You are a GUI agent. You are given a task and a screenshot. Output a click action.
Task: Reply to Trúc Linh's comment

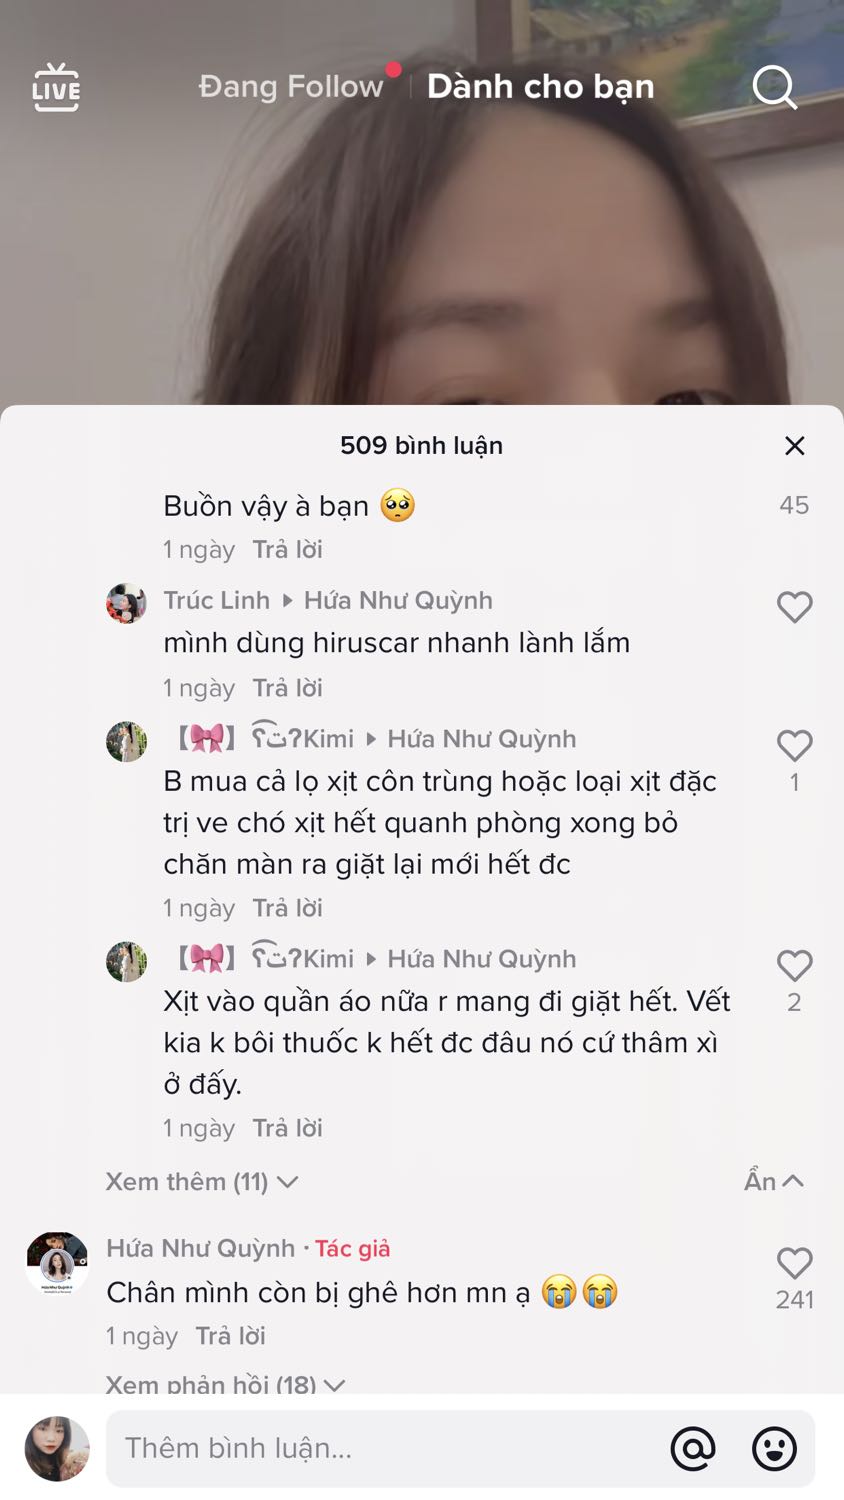(x=287, y=688)
